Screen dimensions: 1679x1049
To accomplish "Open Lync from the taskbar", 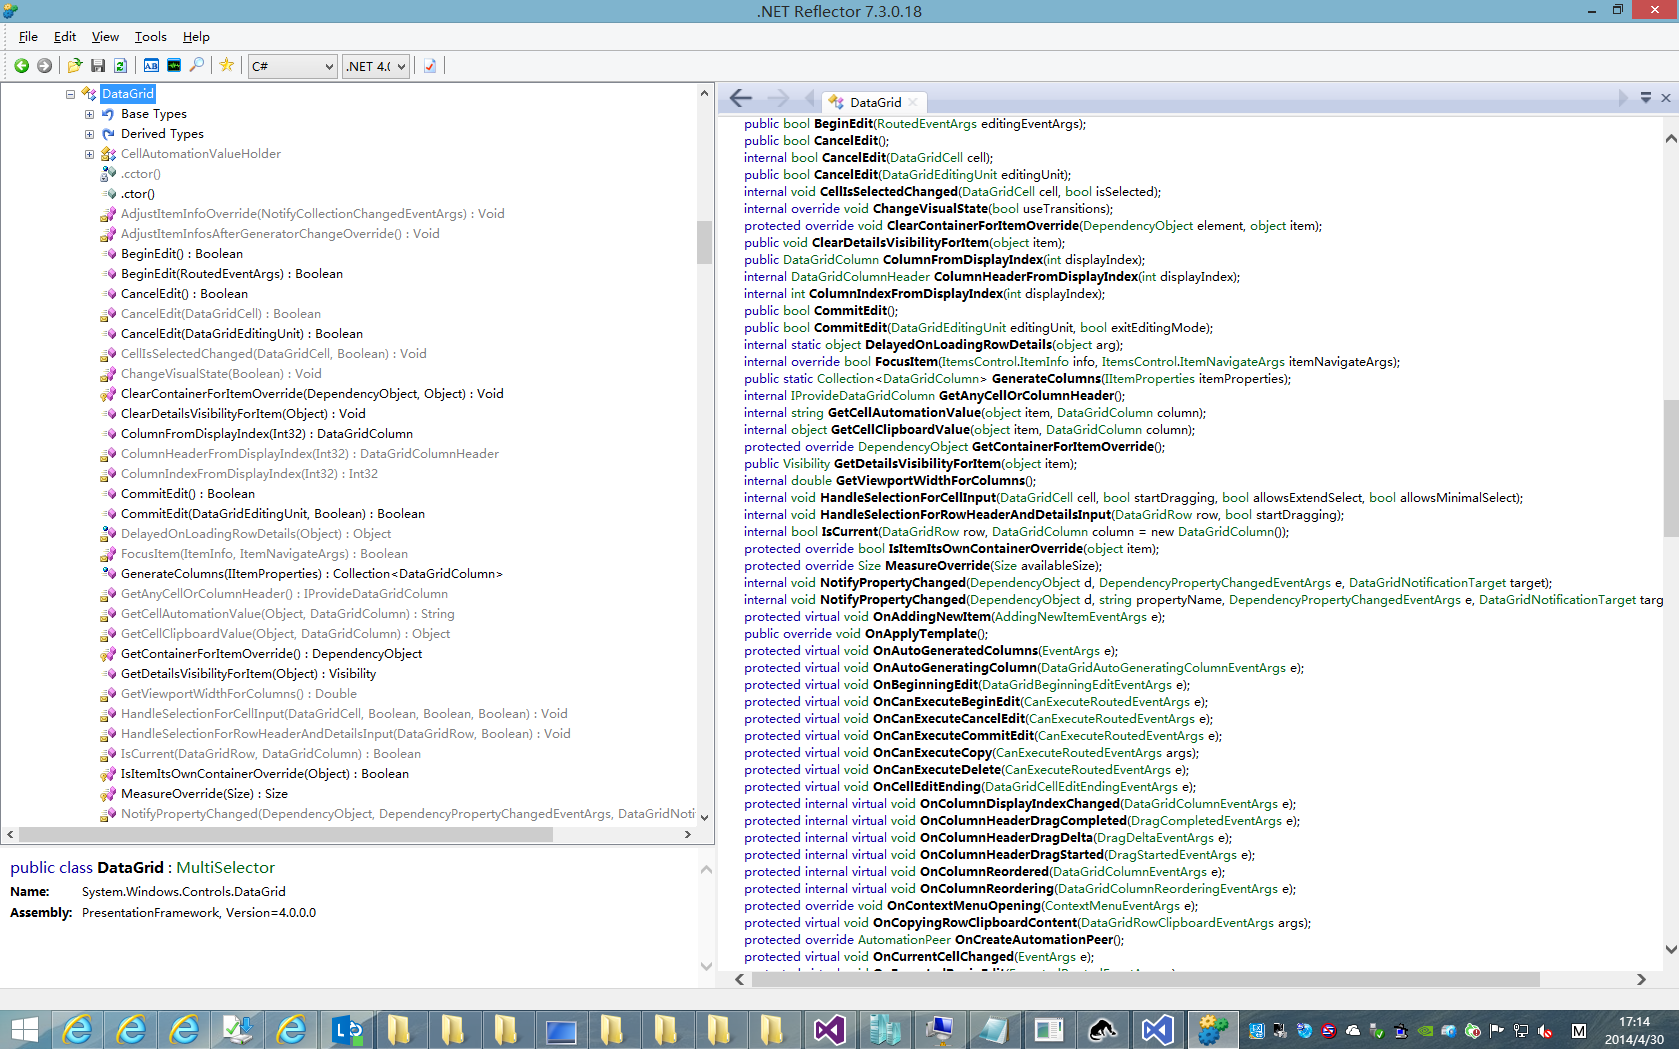I will pos(347,1029).
